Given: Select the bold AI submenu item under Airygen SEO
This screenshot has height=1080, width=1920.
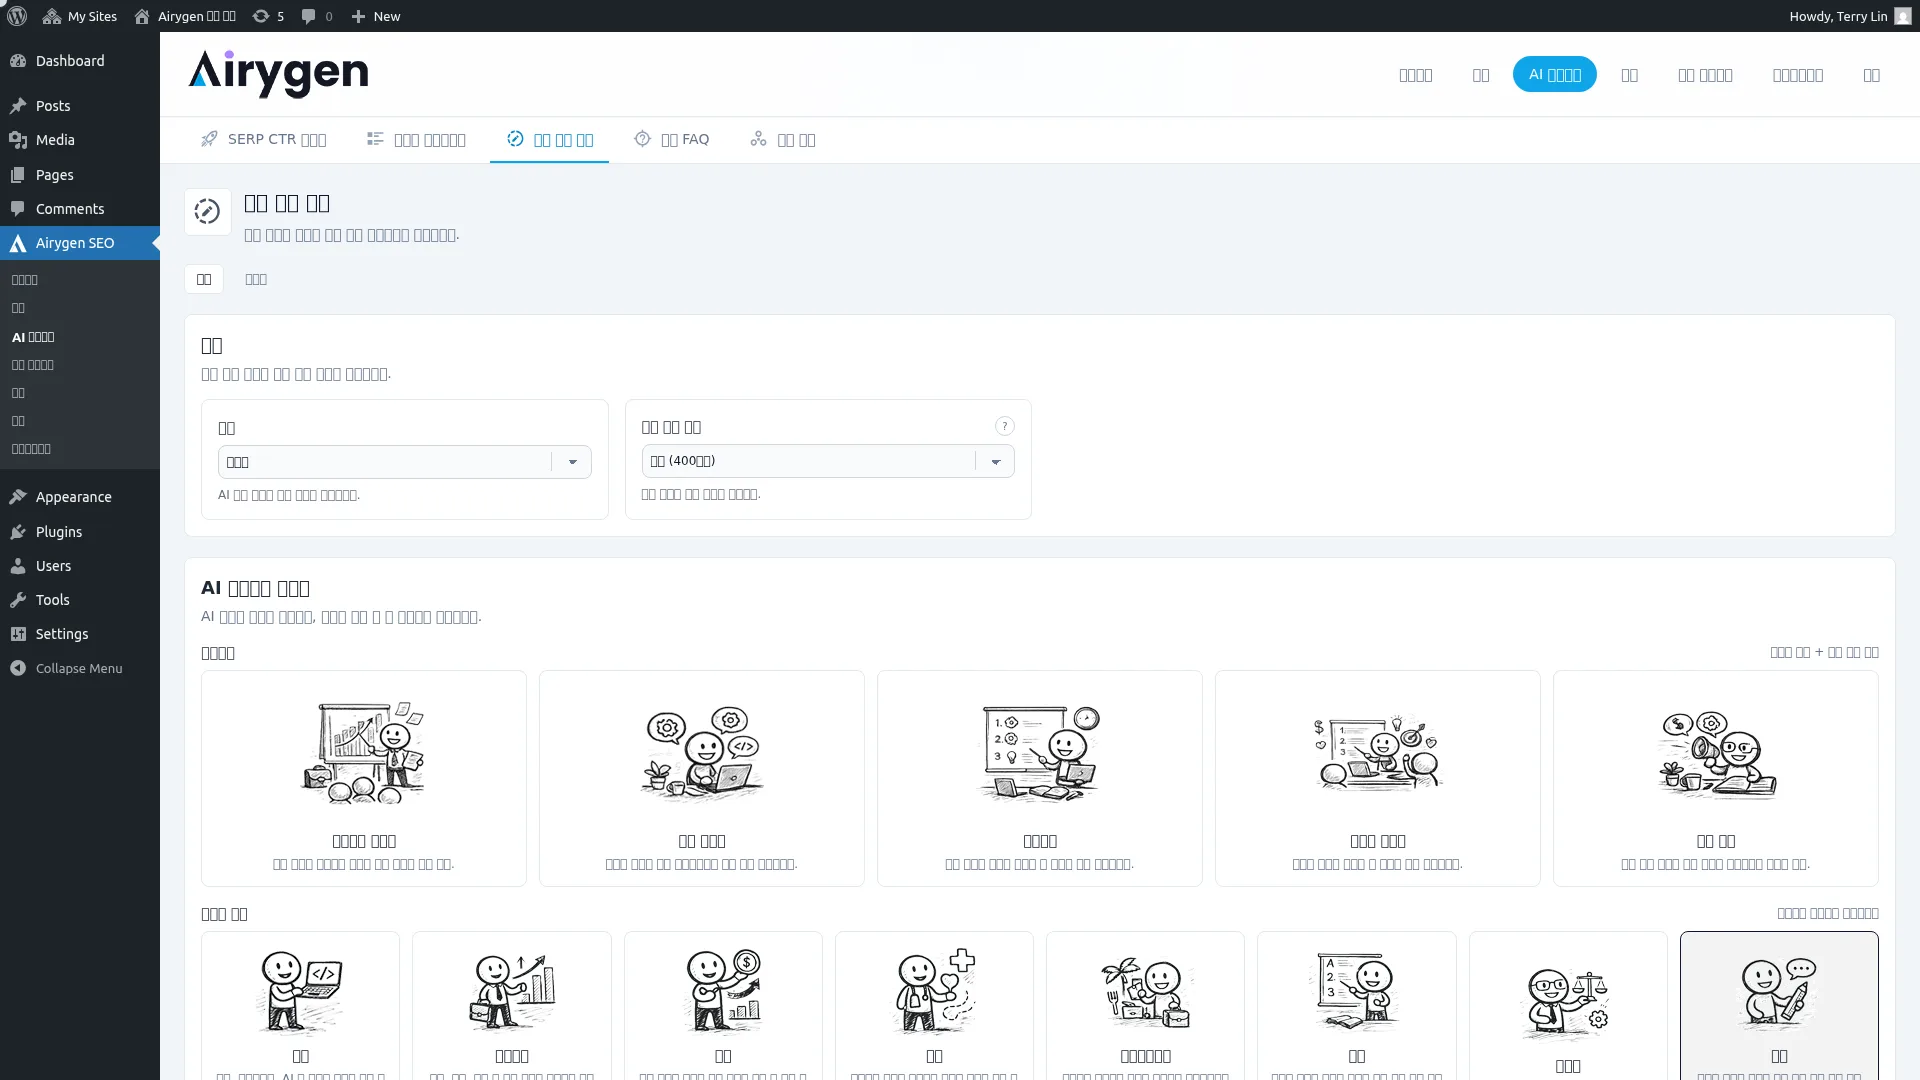Looking at the screenshot, I should click(x=33, y=337).
